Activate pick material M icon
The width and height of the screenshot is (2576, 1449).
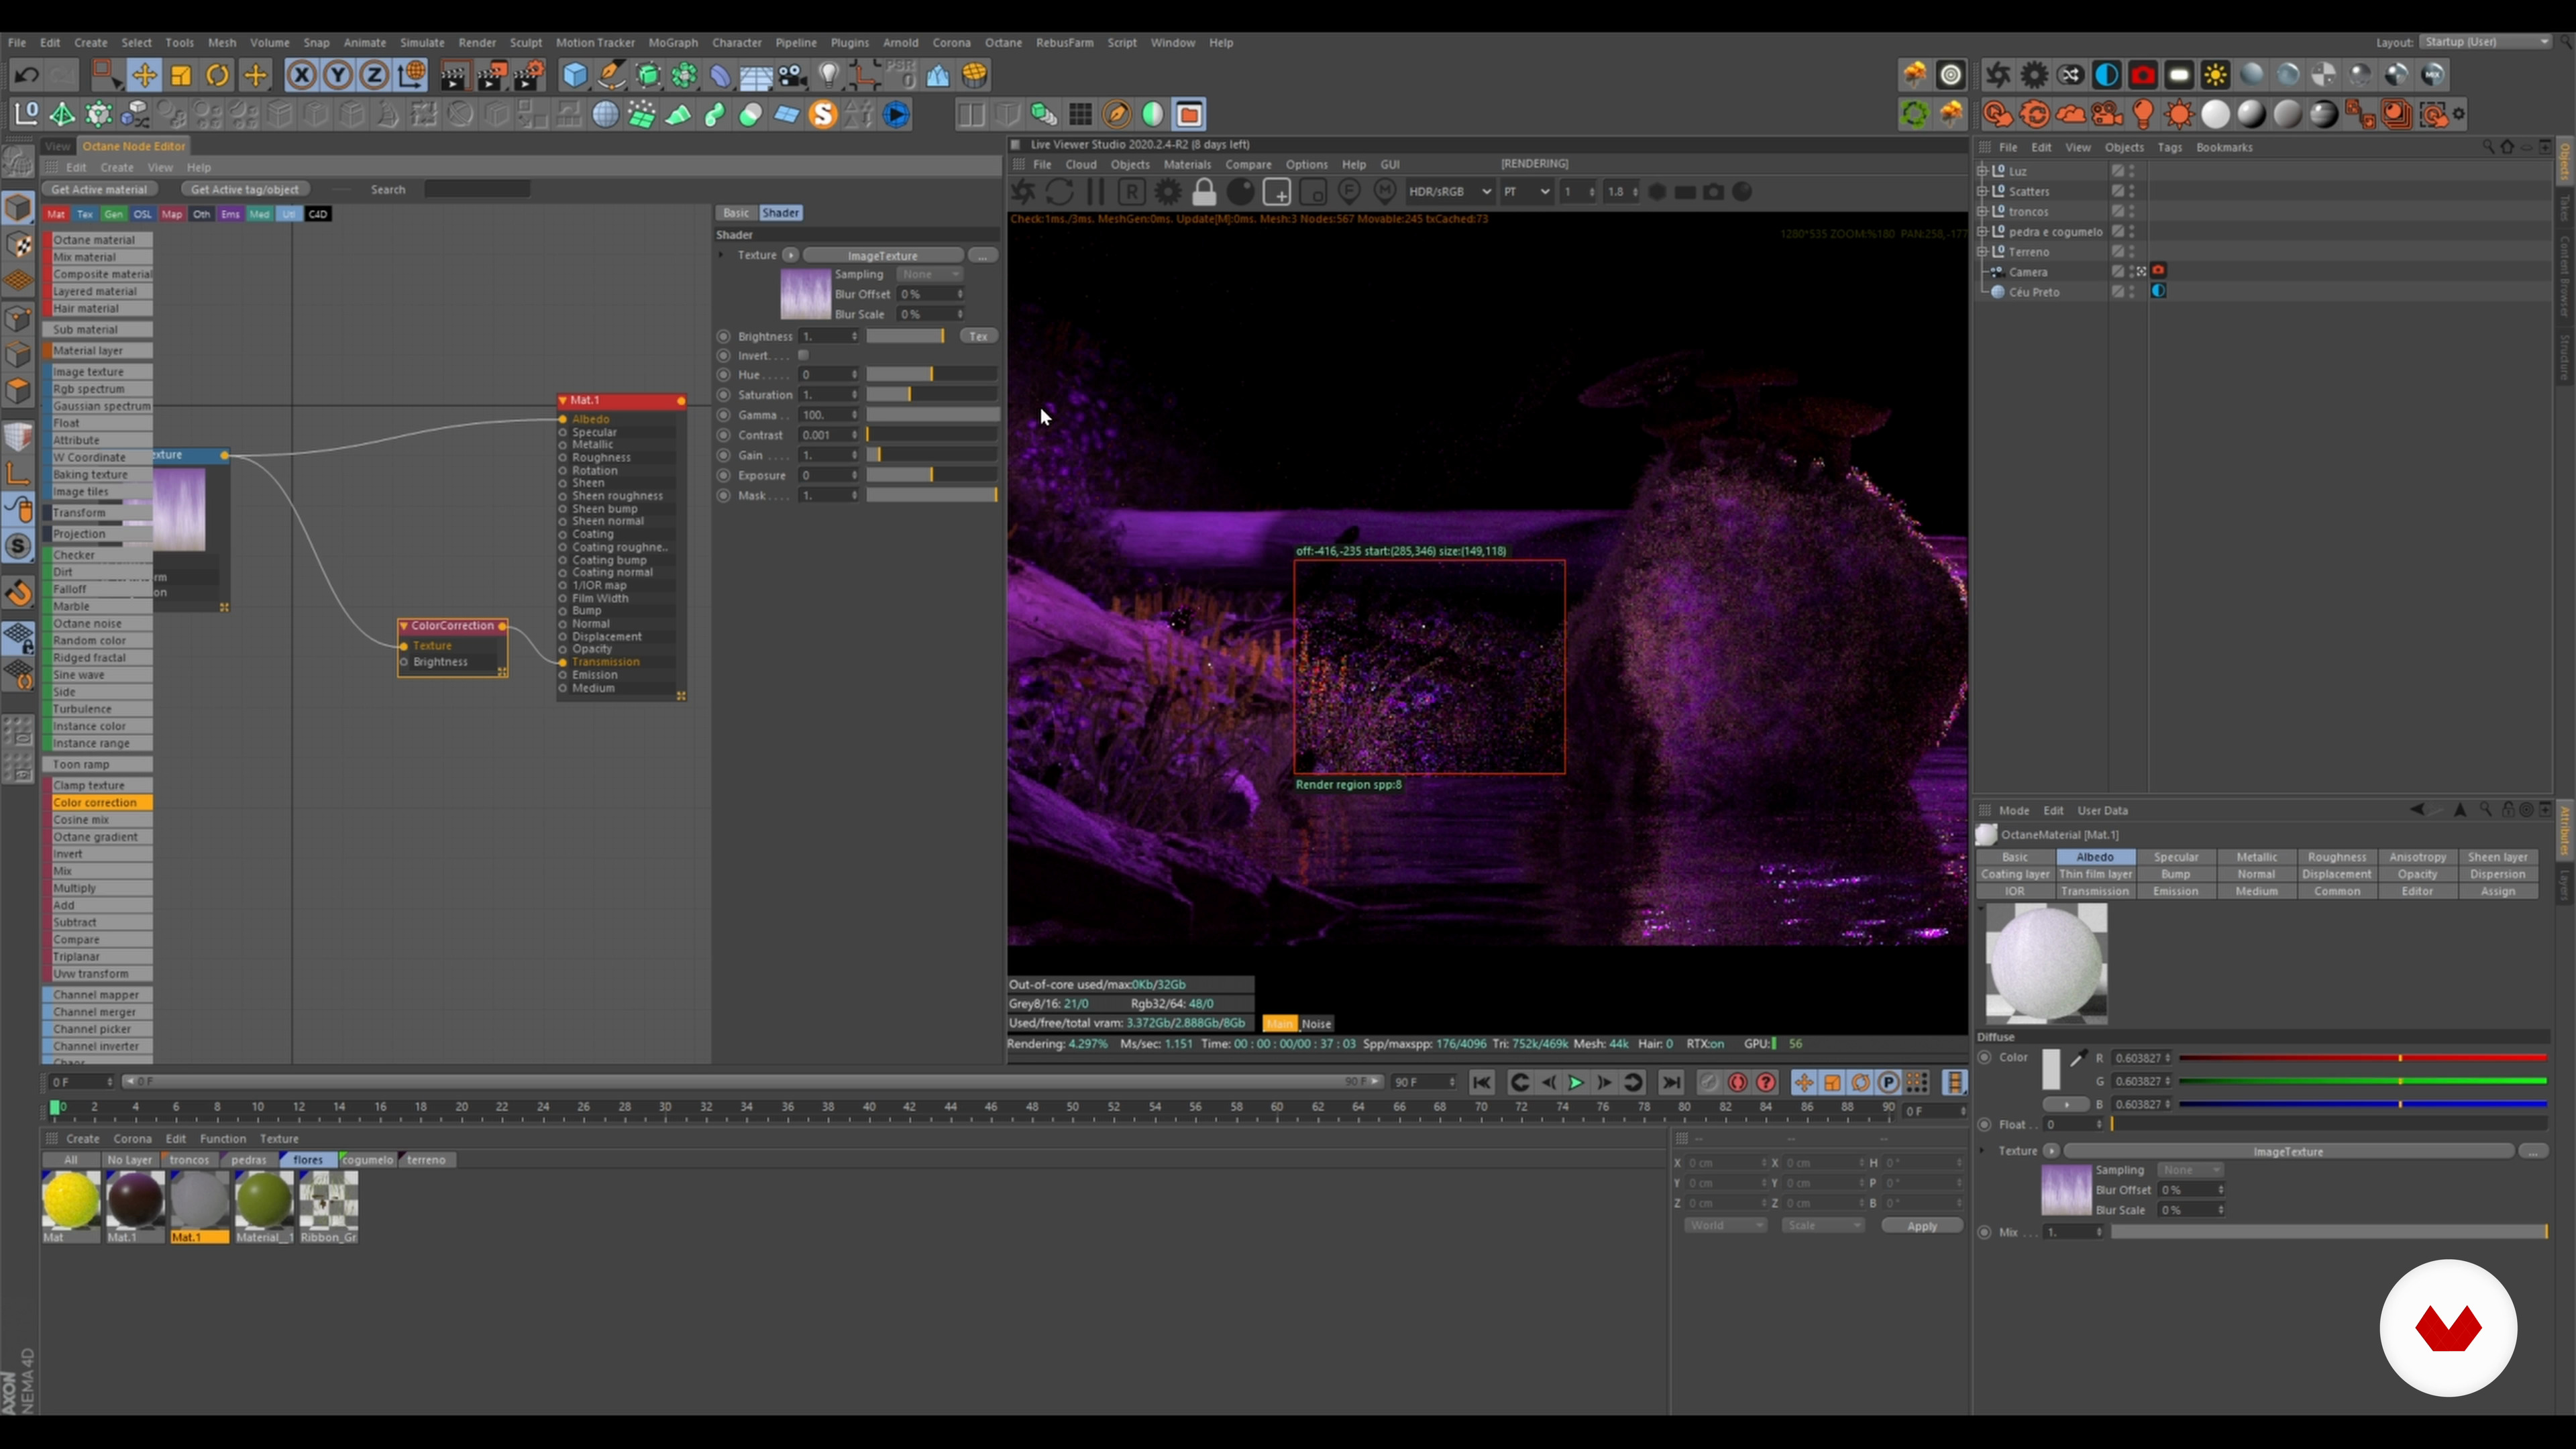point(1385,191)
